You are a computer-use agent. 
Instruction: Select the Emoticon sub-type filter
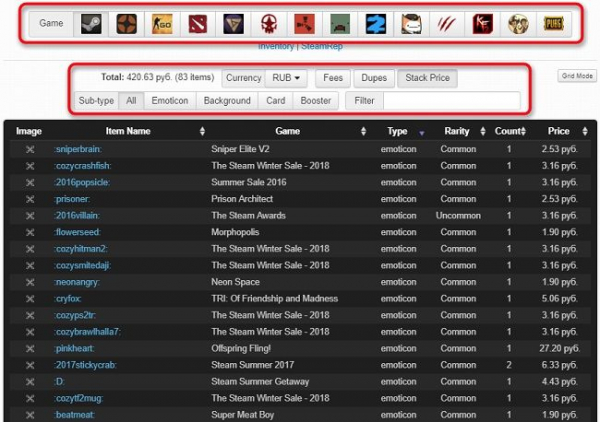pyautogui.click(x=170, y=101)
